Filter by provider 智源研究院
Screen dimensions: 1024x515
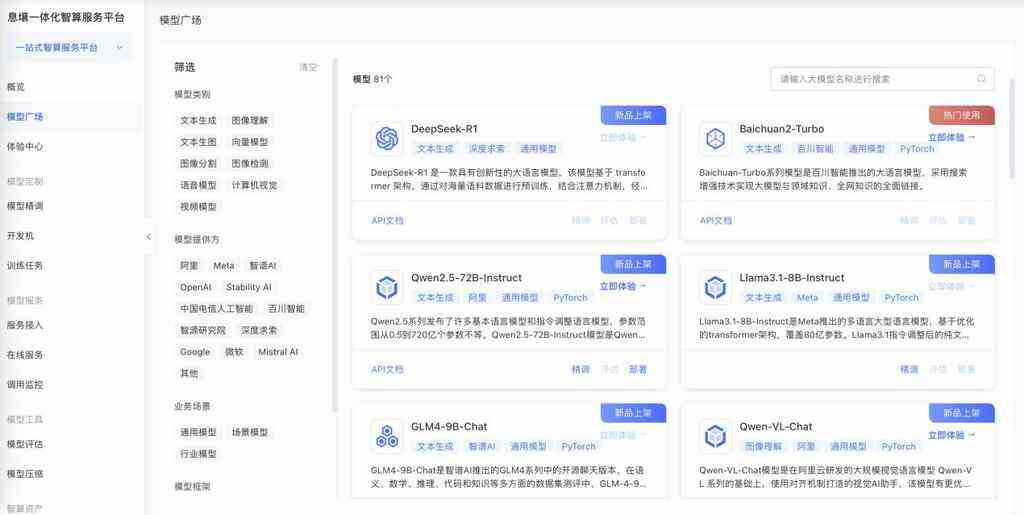click(x=203, y=330)
